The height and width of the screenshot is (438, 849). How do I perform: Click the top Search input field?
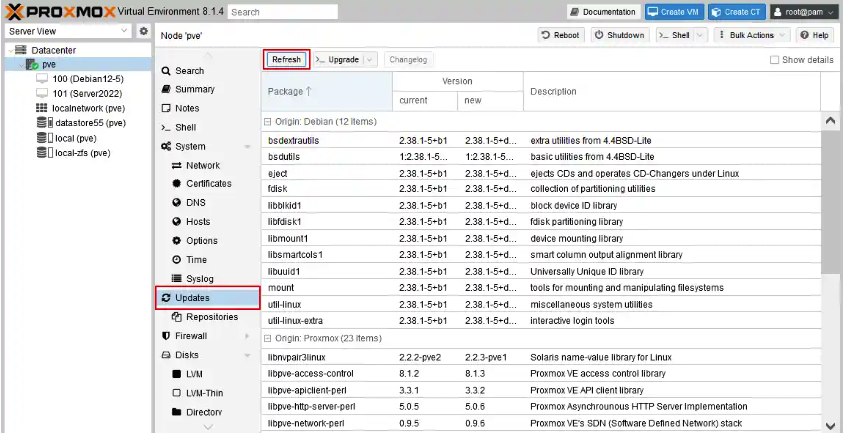[283, 12]
